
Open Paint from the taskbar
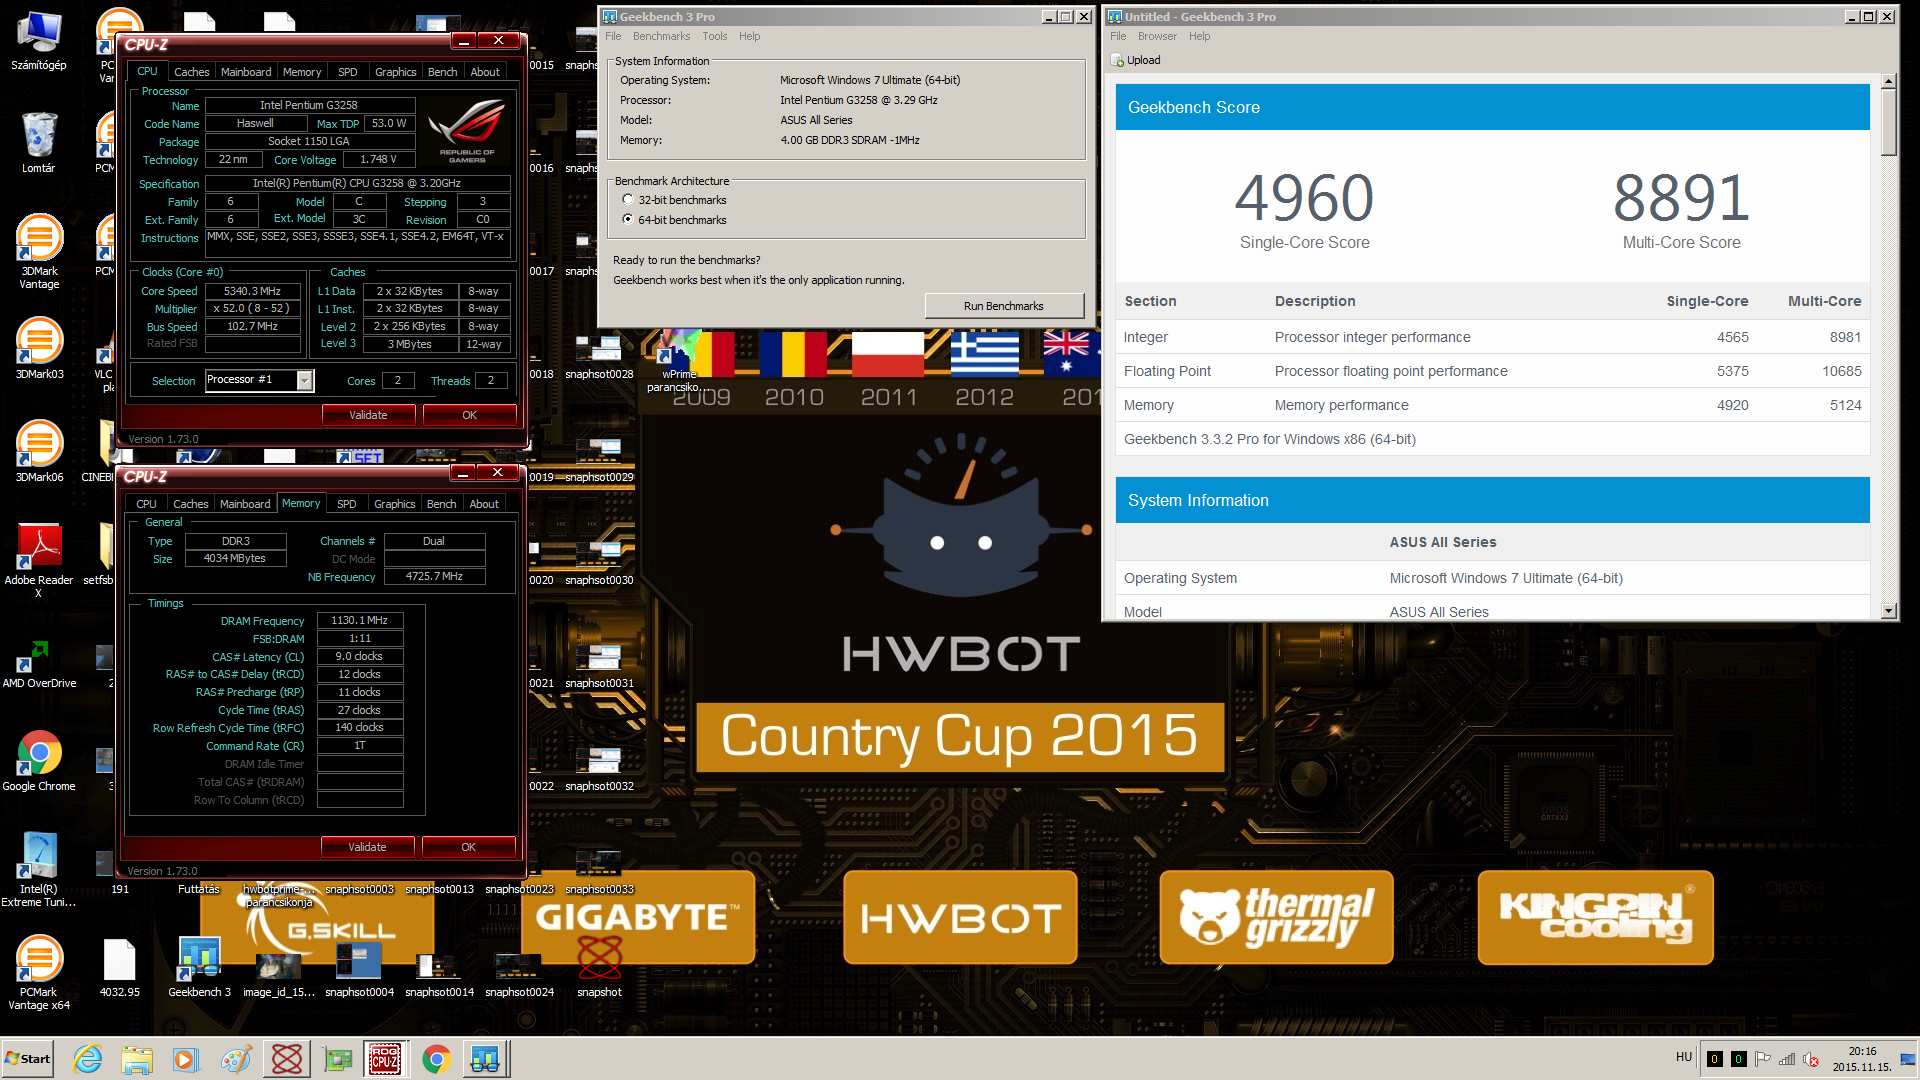point(236,1059)
